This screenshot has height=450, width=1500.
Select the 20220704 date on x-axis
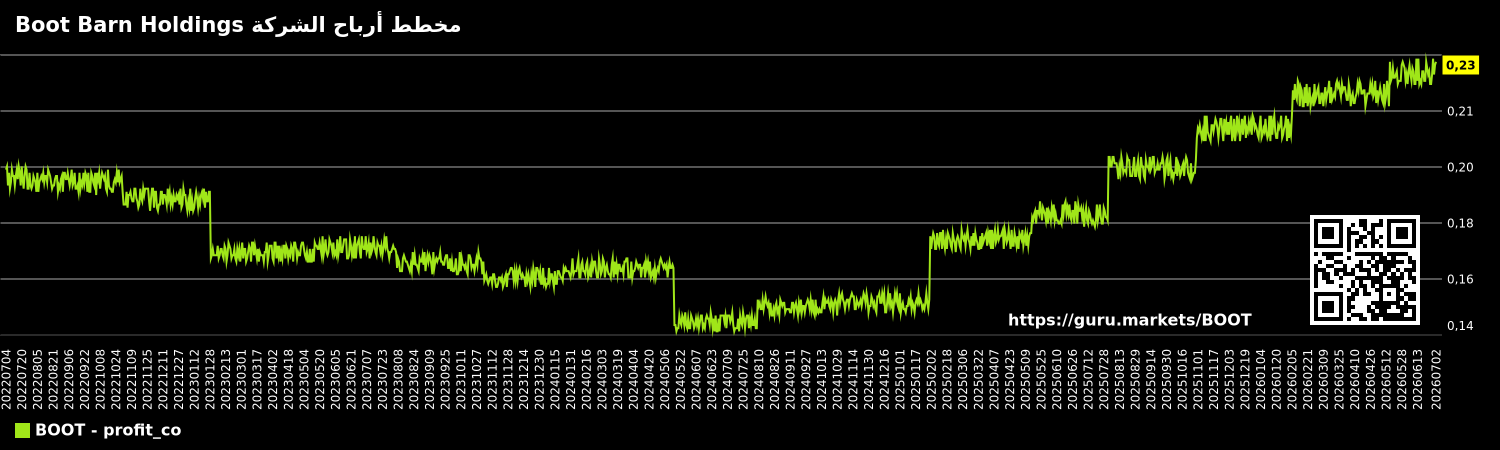point(7,378)
